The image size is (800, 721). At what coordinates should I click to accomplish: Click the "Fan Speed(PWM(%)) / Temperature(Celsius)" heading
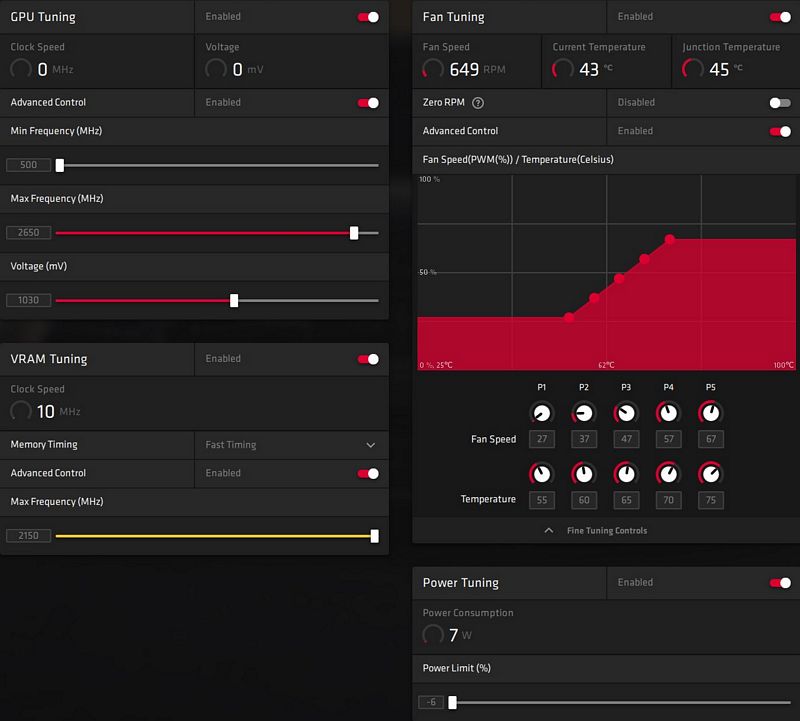click(518, 160)
